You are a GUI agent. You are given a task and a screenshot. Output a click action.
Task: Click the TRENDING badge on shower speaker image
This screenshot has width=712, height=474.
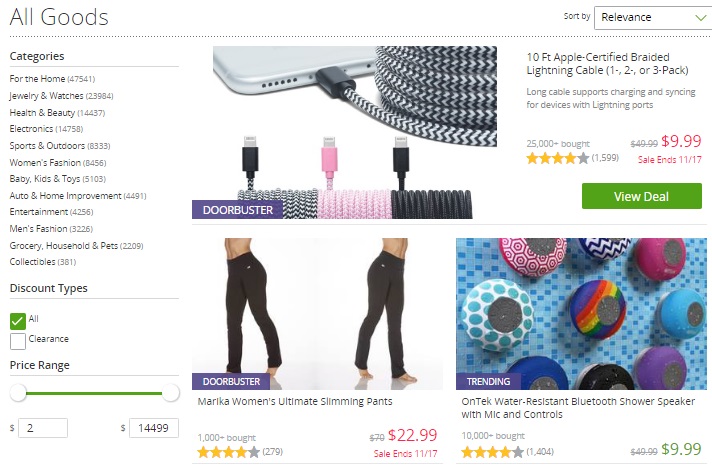[x=488, y=381]
